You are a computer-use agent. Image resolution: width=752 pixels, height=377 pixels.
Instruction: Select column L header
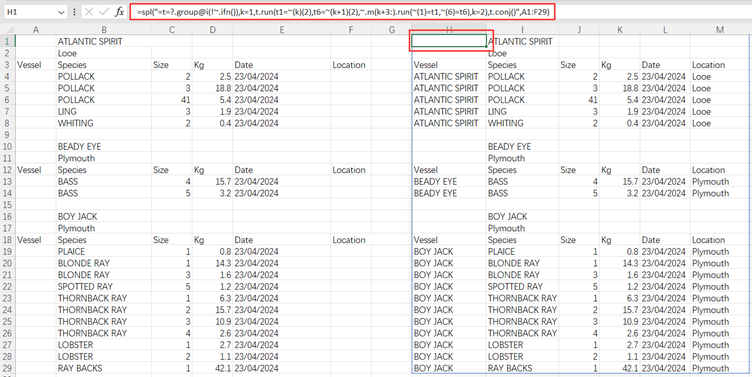(665, 30)
